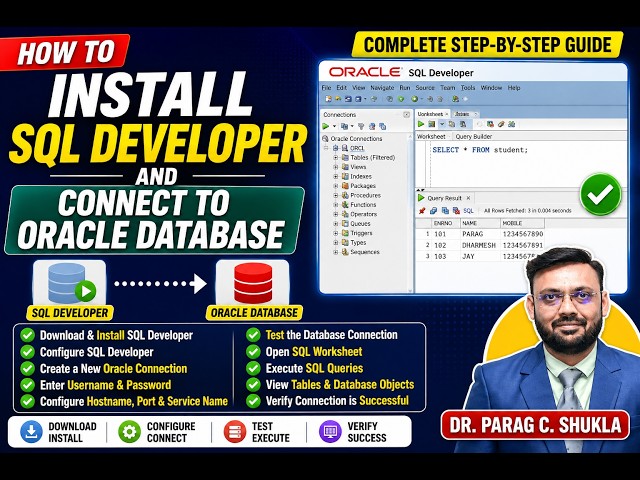This screenshot has width=640, height=480.
Task: Select the cell containing PARAG
Action: [x=480, y=234]
